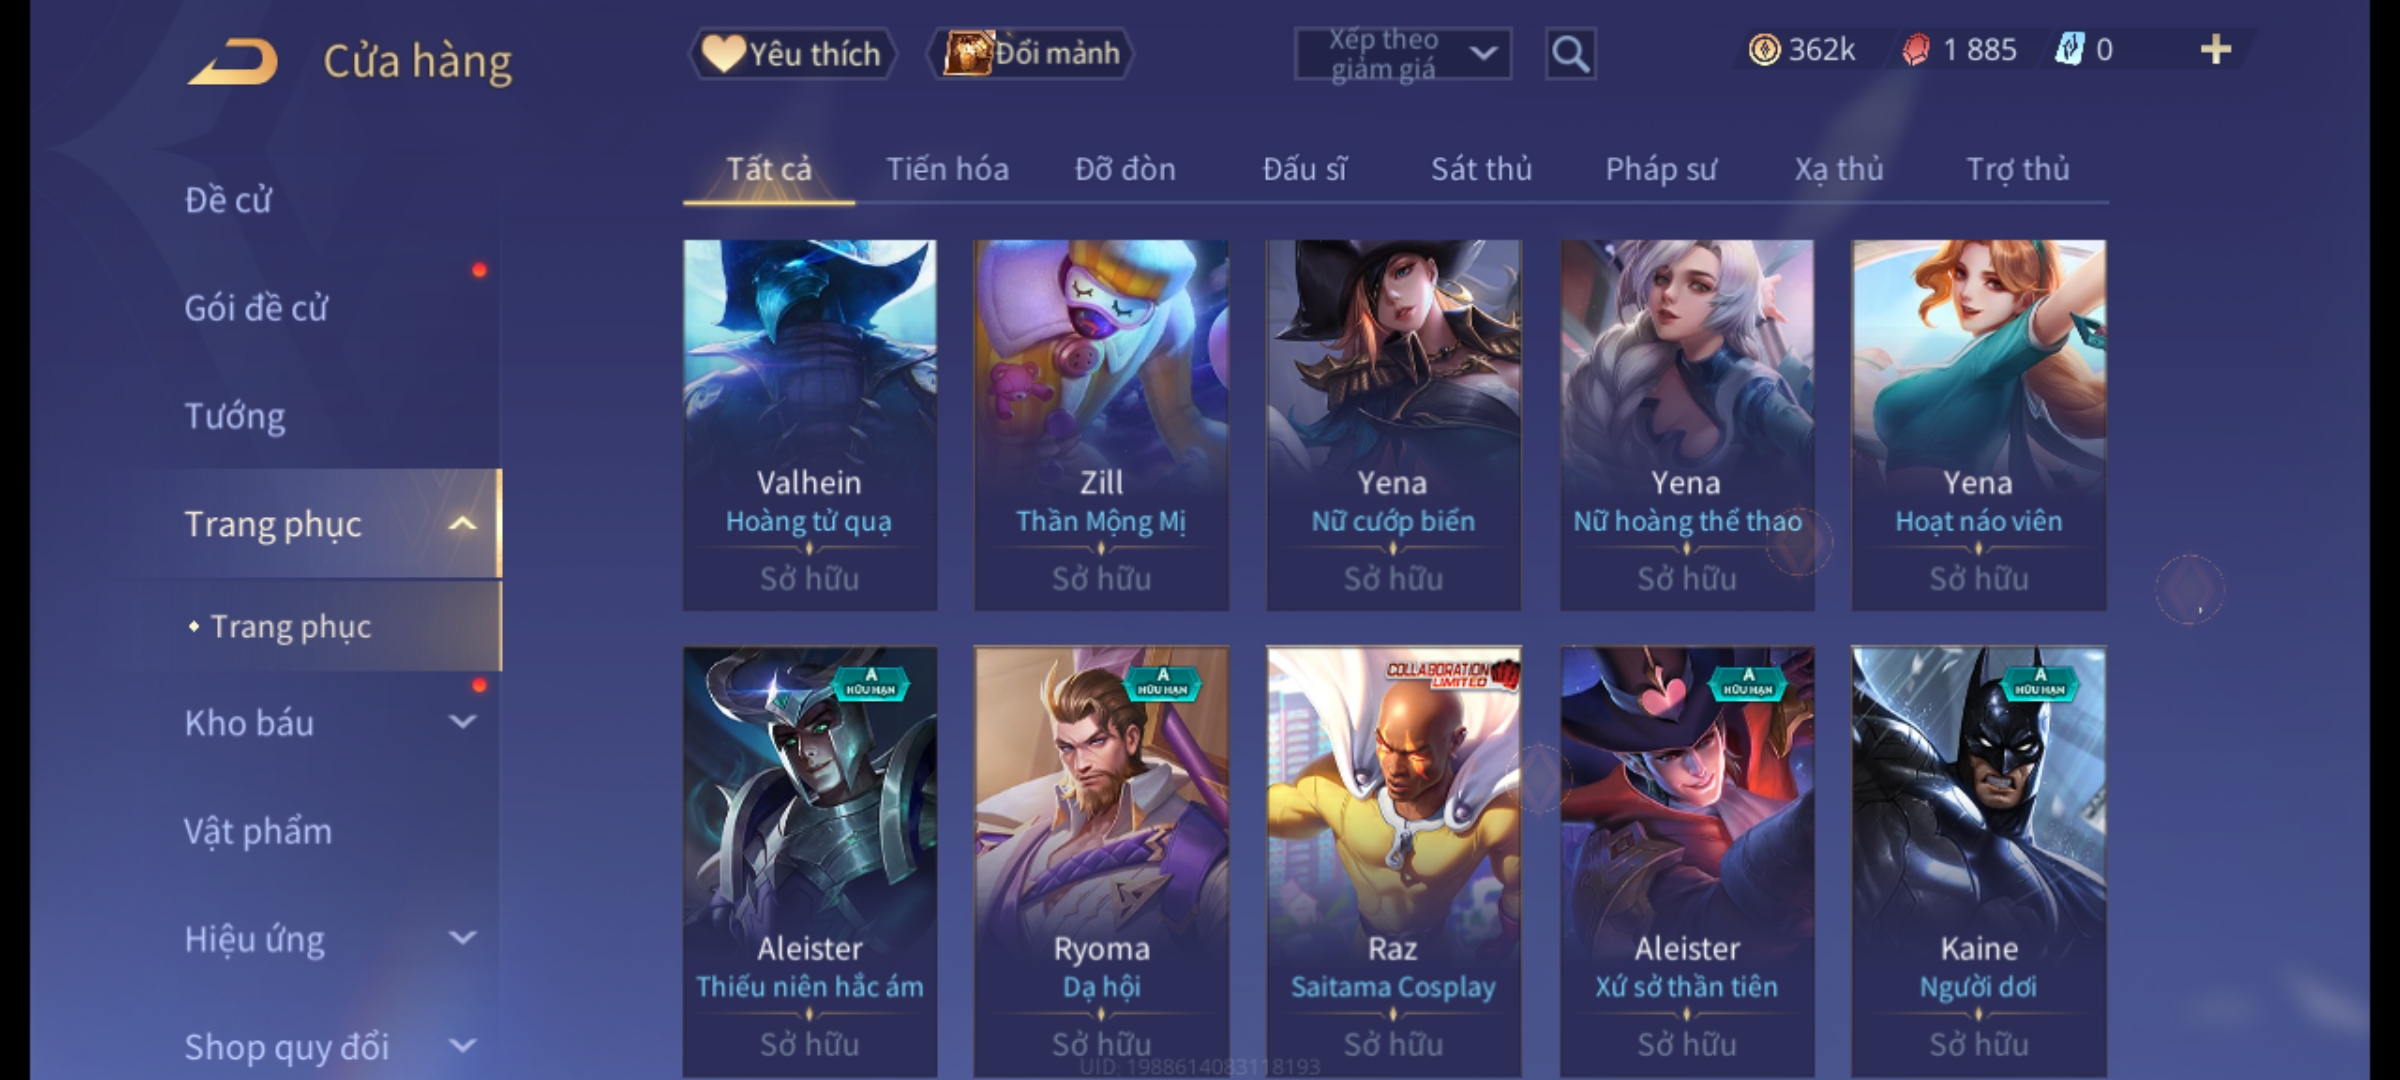Expand the Shop quy đổi section

click(462, 1046)
